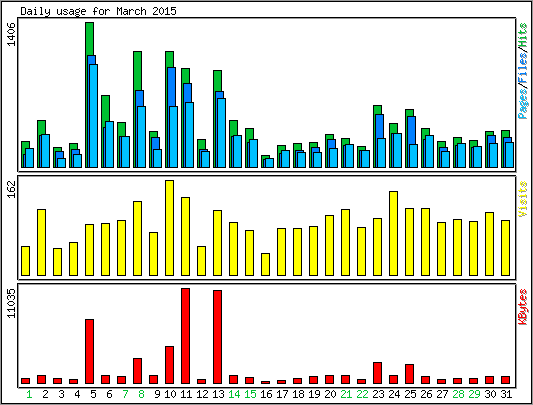Click the 162 Visits axis value

12,189
